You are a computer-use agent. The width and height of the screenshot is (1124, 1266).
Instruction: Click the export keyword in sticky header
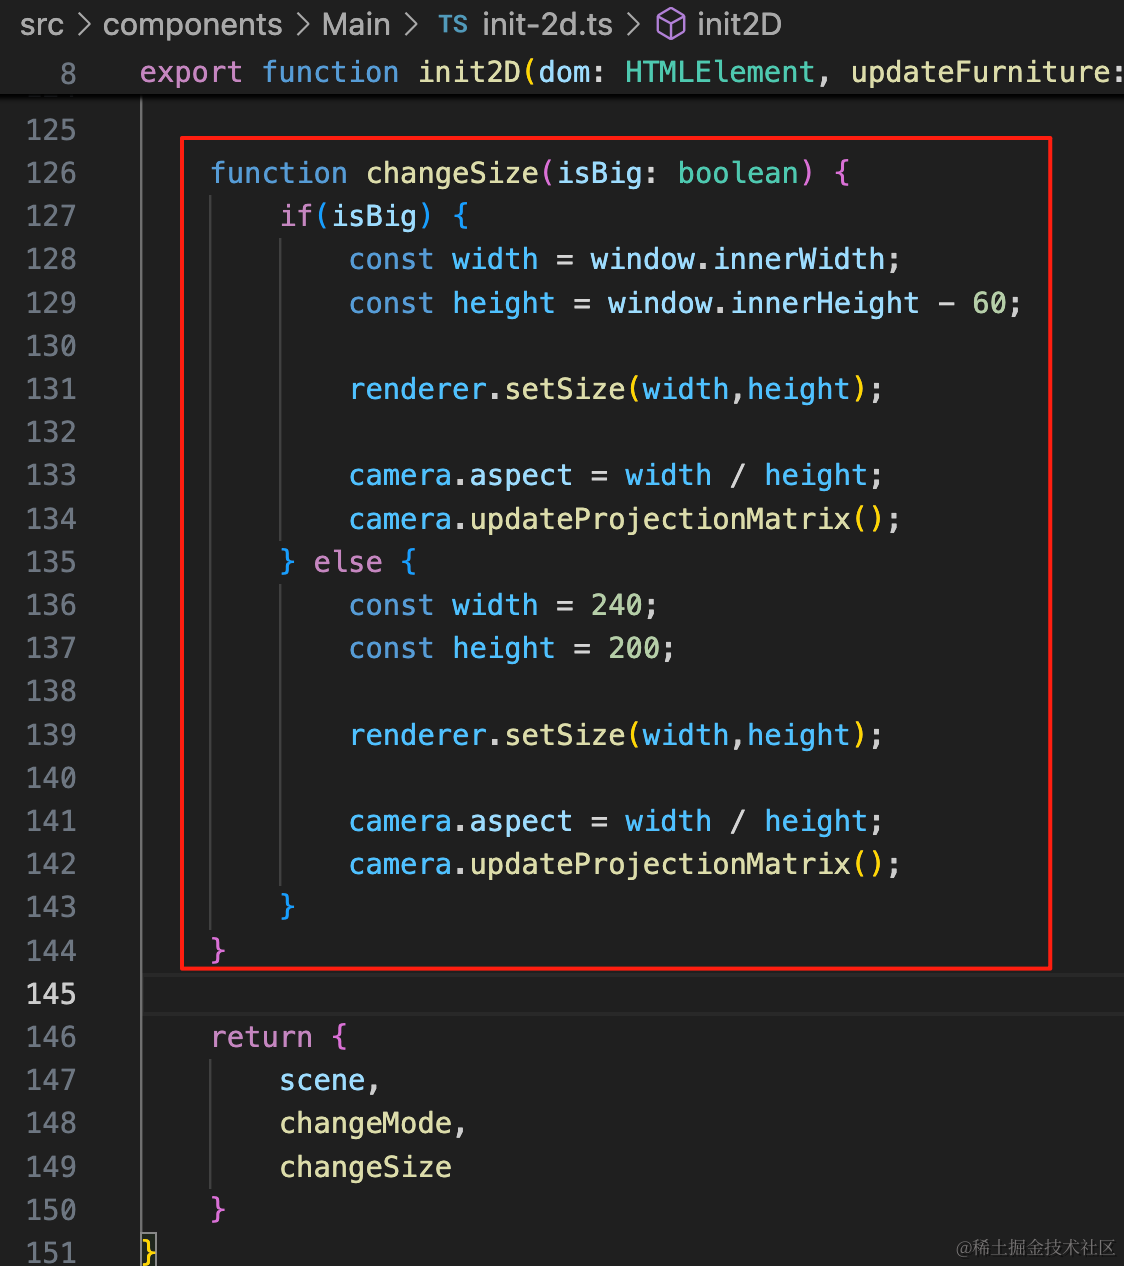click(x=191, y=73)
